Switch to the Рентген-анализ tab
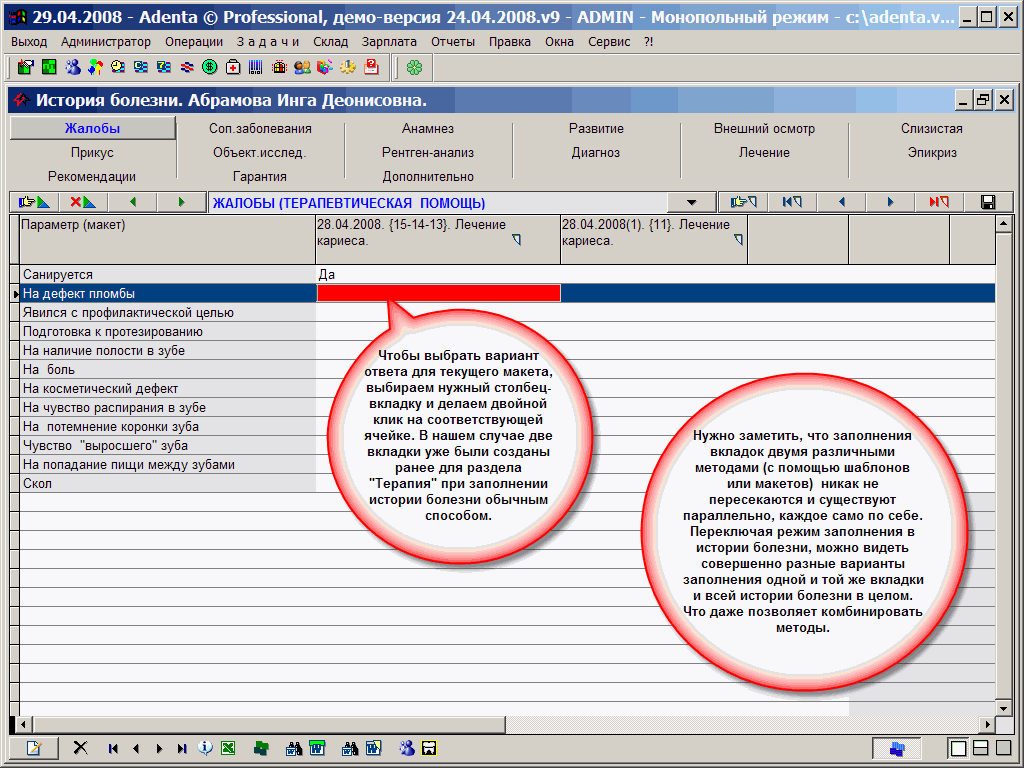The height and width of the screenshot is (768, 1024). tap(428, 153)
